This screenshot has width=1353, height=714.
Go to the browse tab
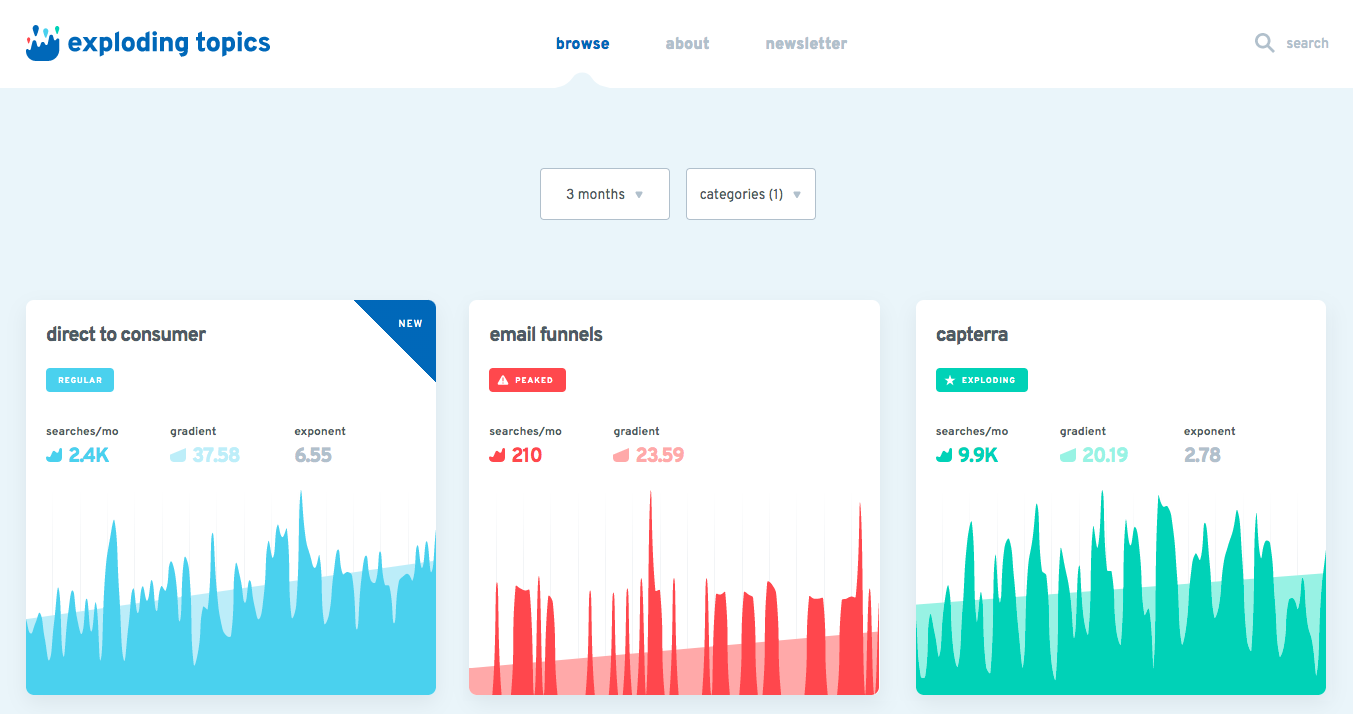tap(583, 44)
